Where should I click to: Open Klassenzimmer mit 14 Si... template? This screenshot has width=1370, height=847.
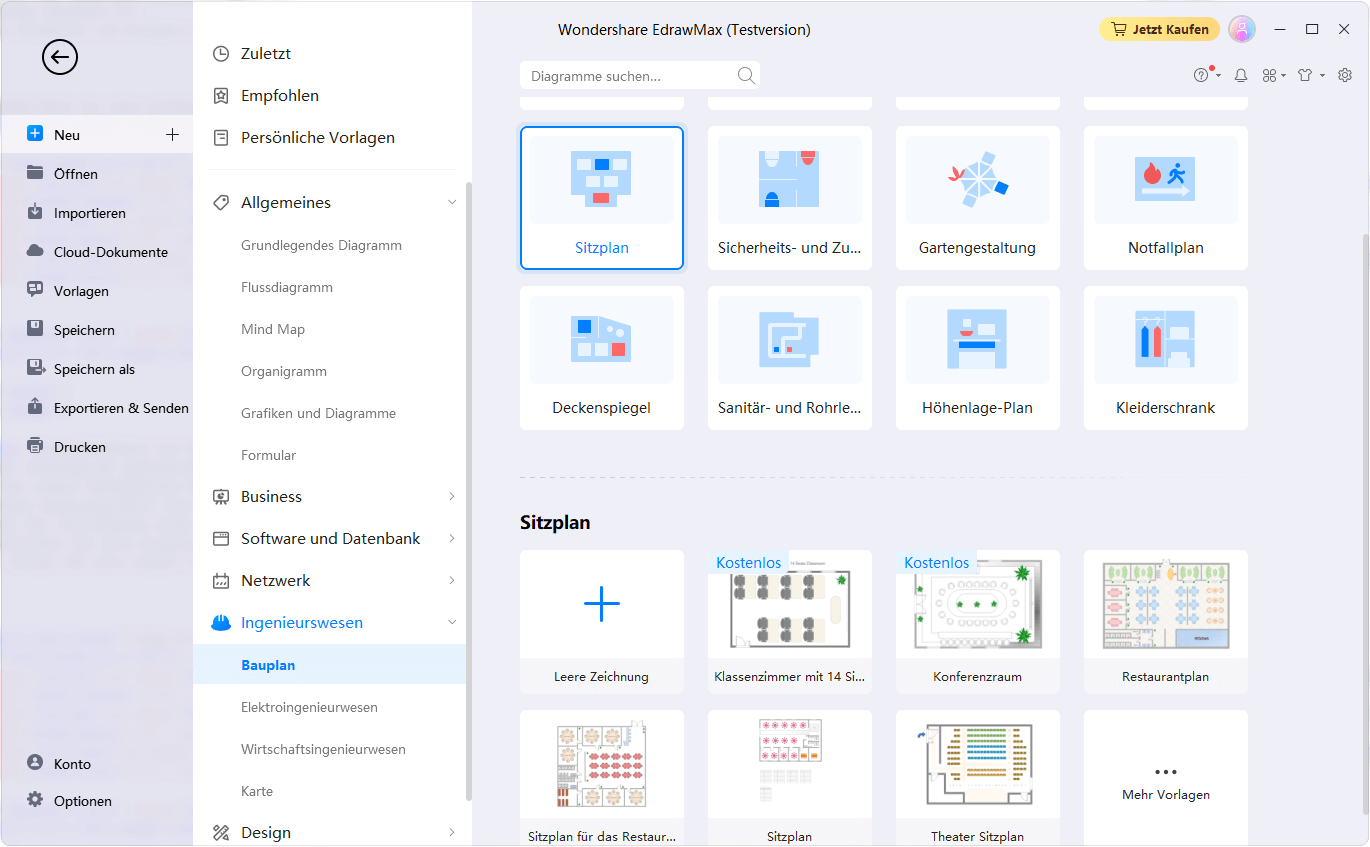tap(790, 622)
